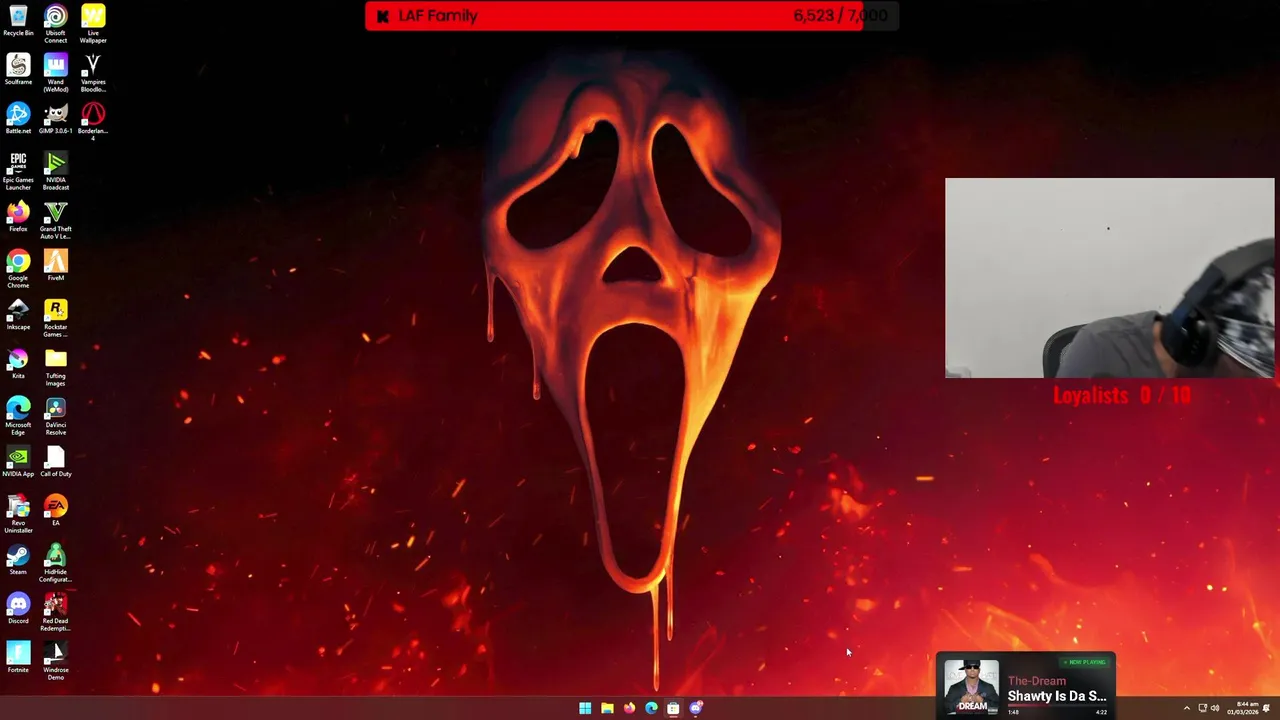Open the clock showing 8:44 am
1280x720 pixels.
[x=1243, y=708]
